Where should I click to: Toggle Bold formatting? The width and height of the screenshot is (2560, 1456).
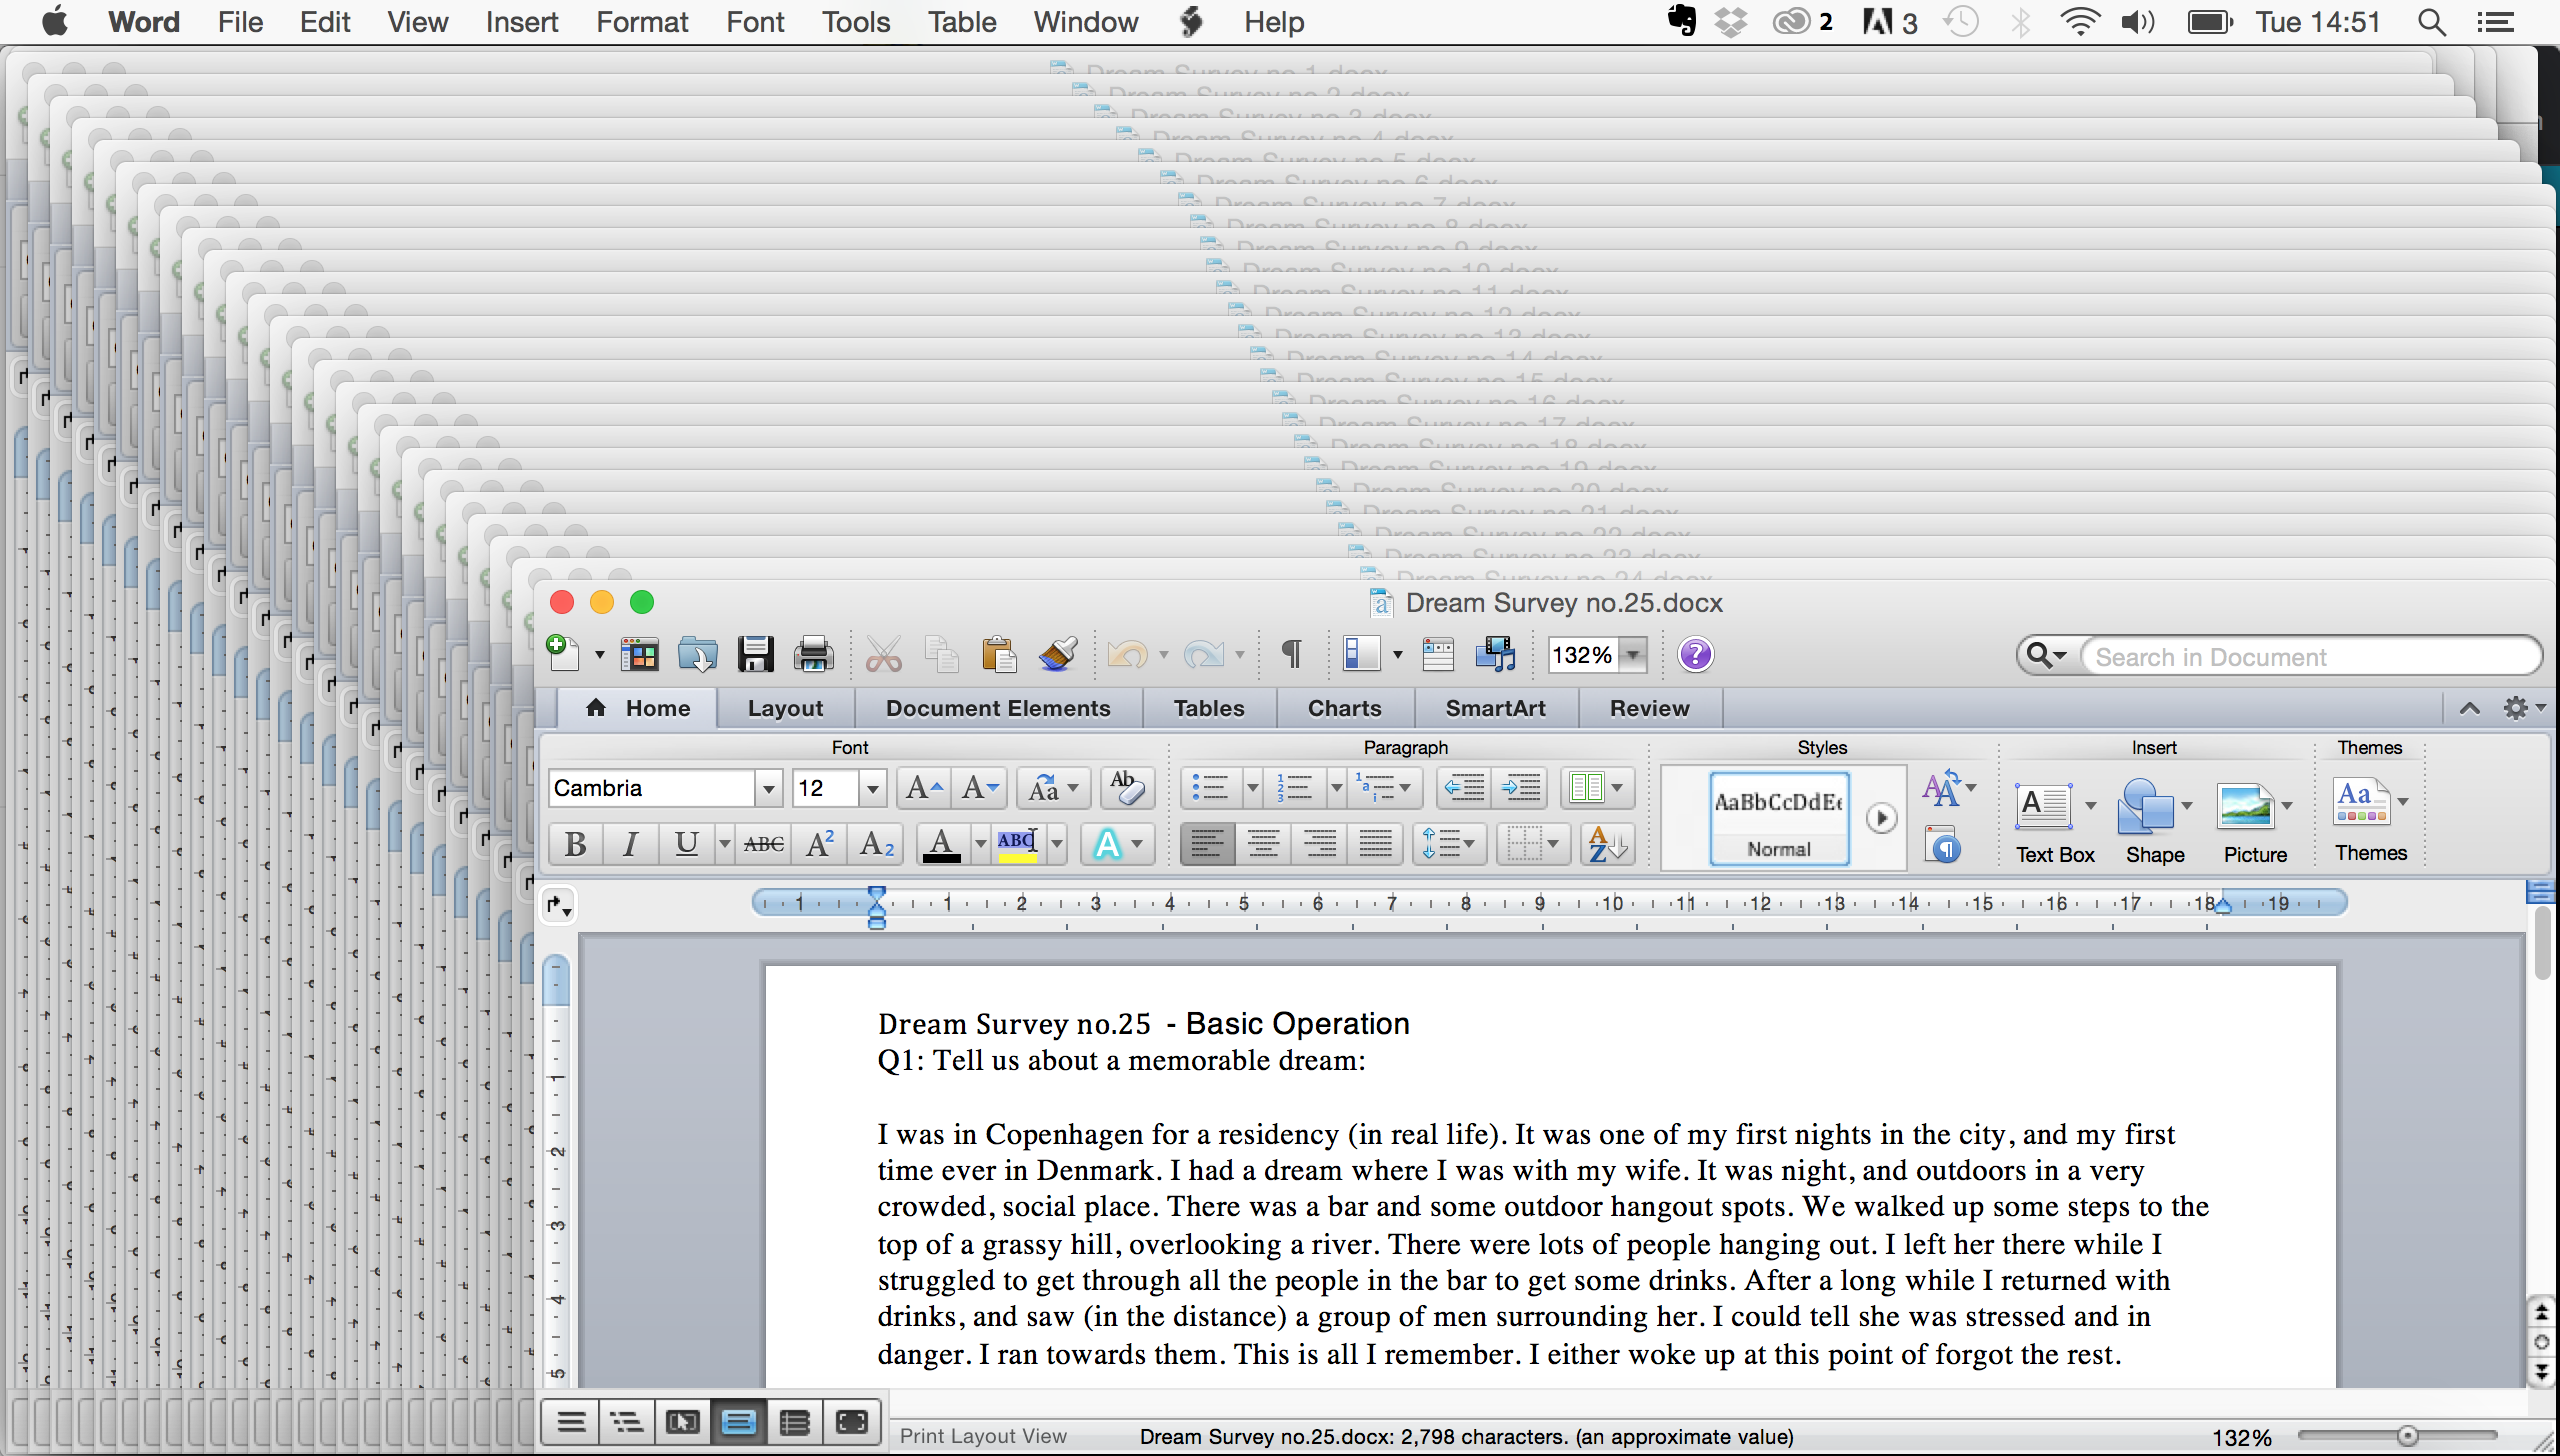[576, 844]
